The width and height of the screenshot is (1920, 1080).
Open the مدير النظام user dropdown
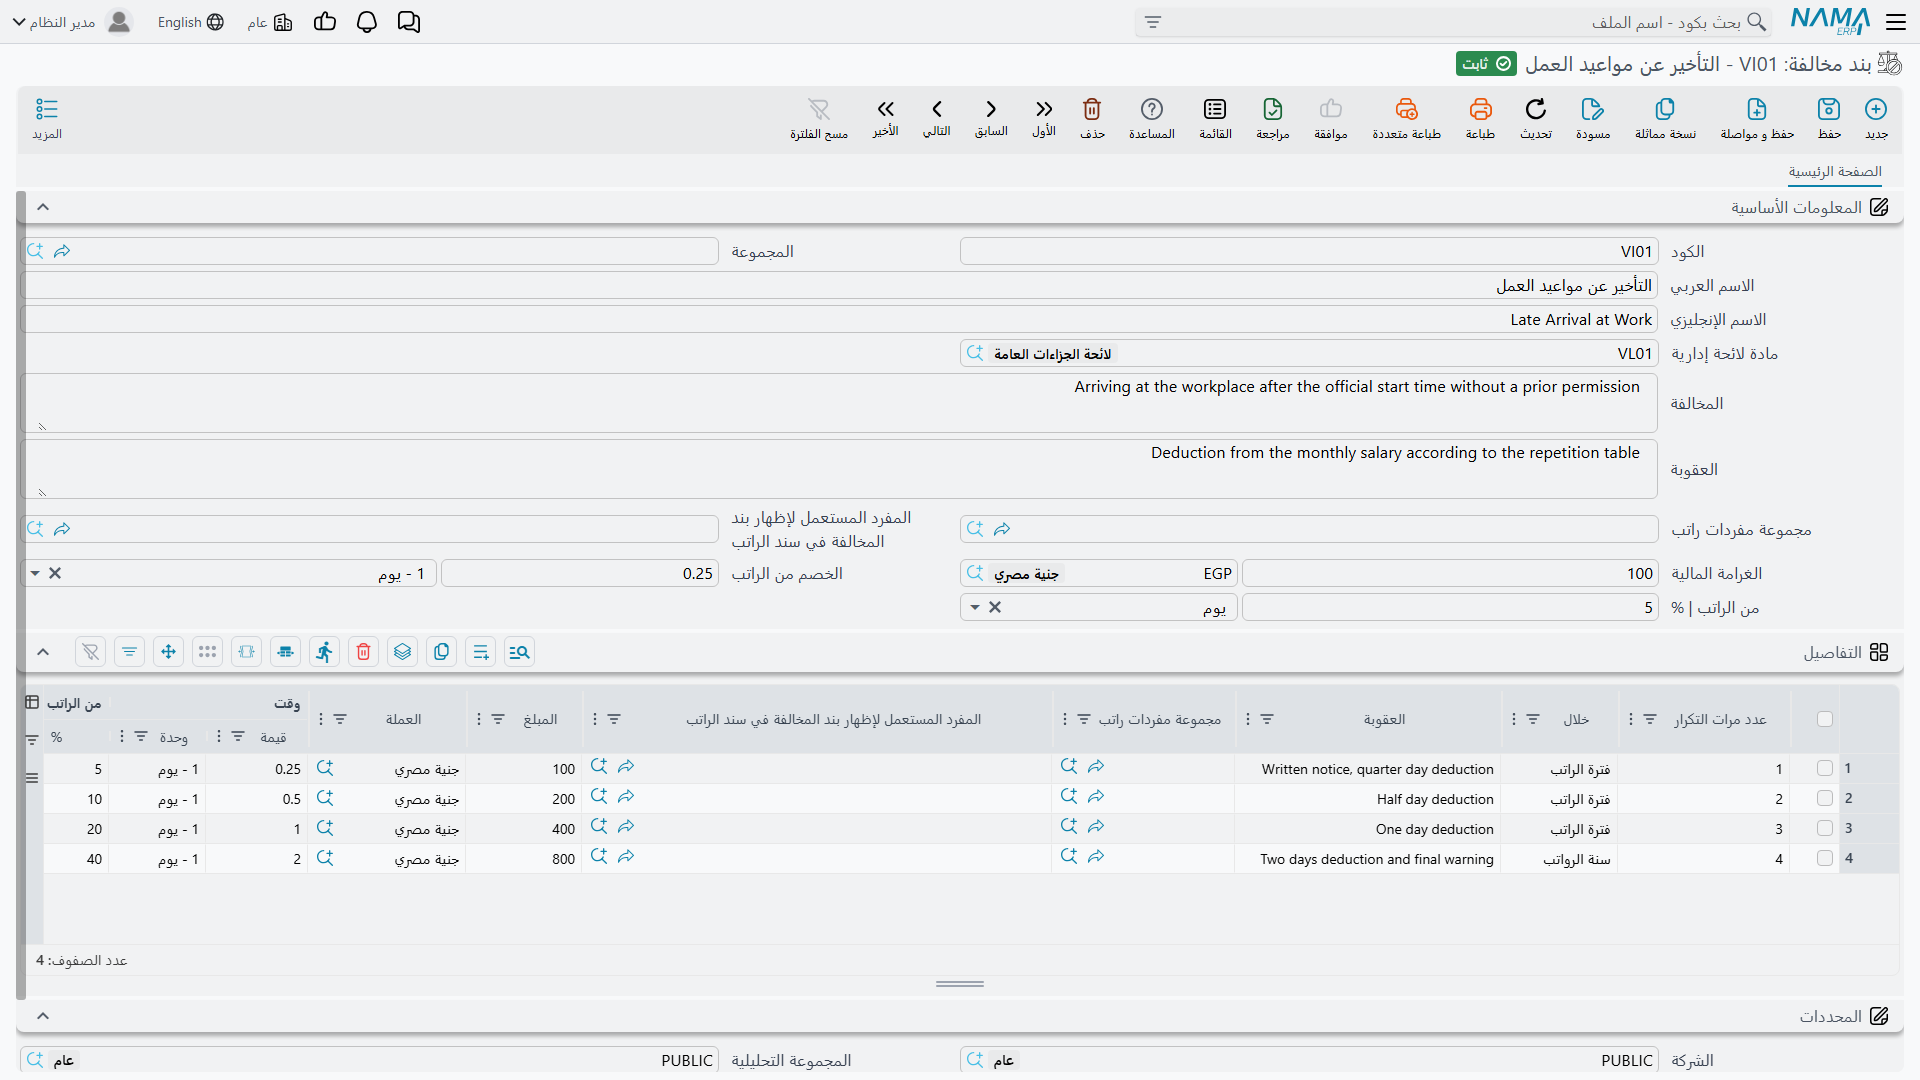(72, 22)
